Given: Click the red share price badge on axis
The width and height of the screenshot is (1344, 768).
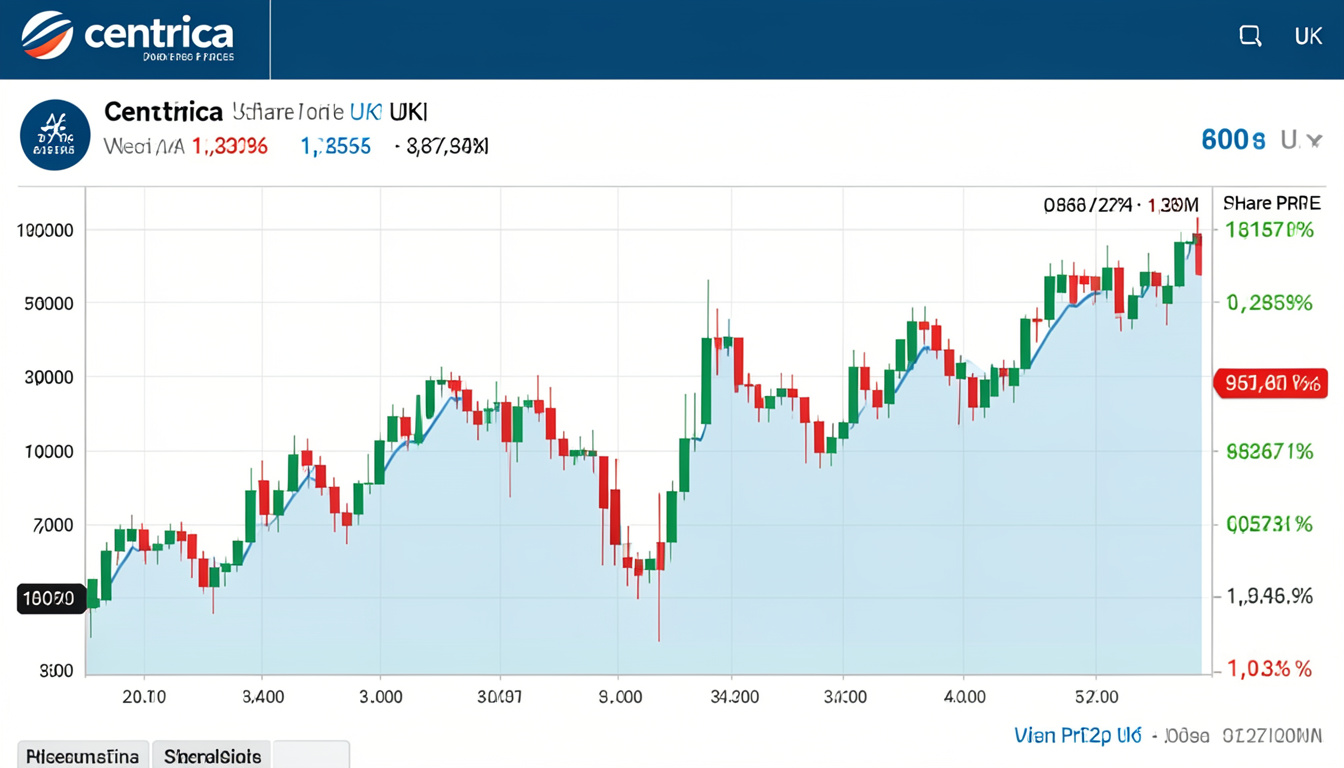Looking at the screenshot, I should 1271,382.
